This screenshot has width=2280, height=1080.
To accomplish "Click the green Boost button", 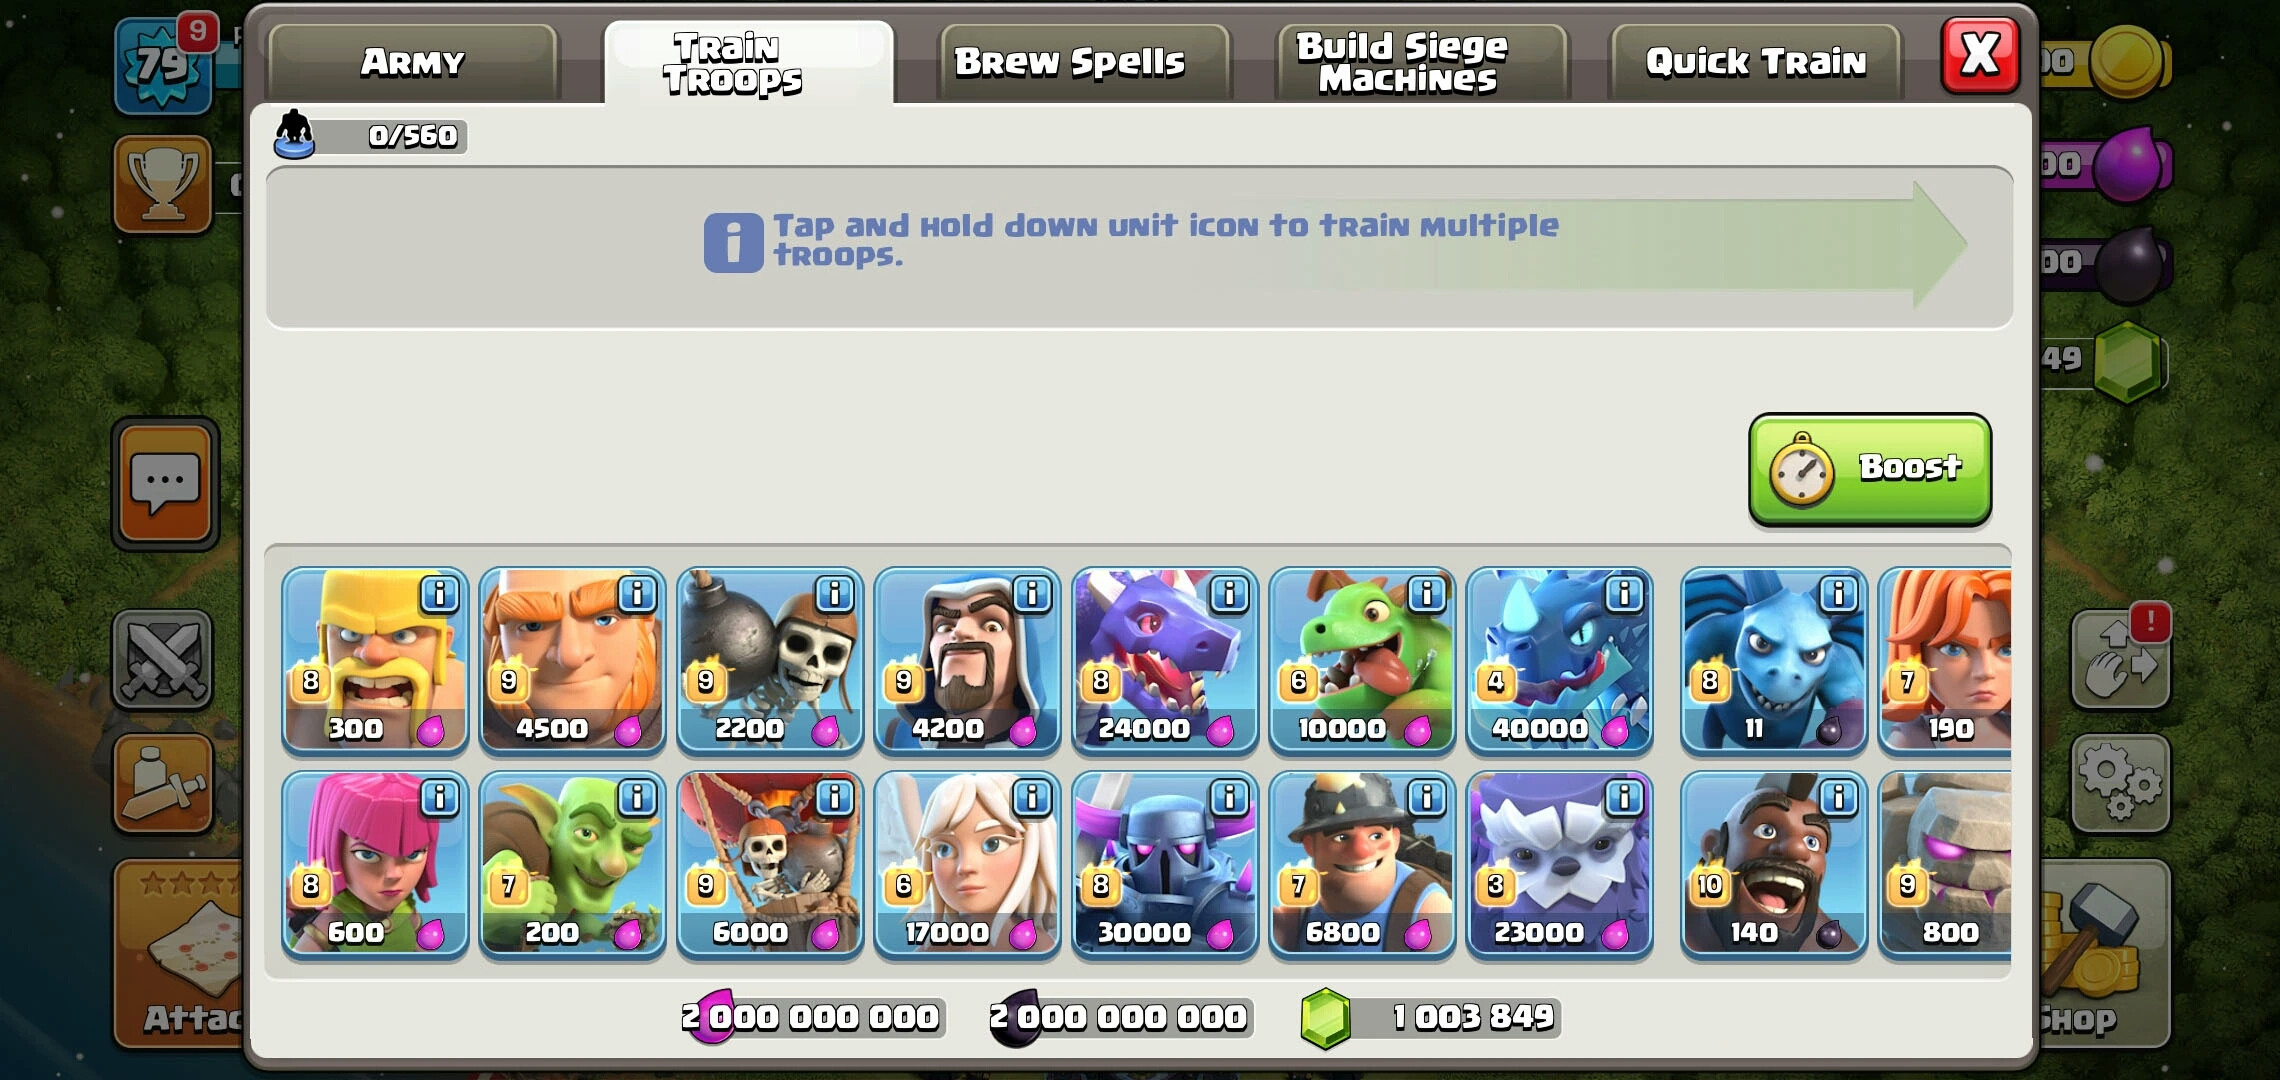I will [x=1870, y=469].
